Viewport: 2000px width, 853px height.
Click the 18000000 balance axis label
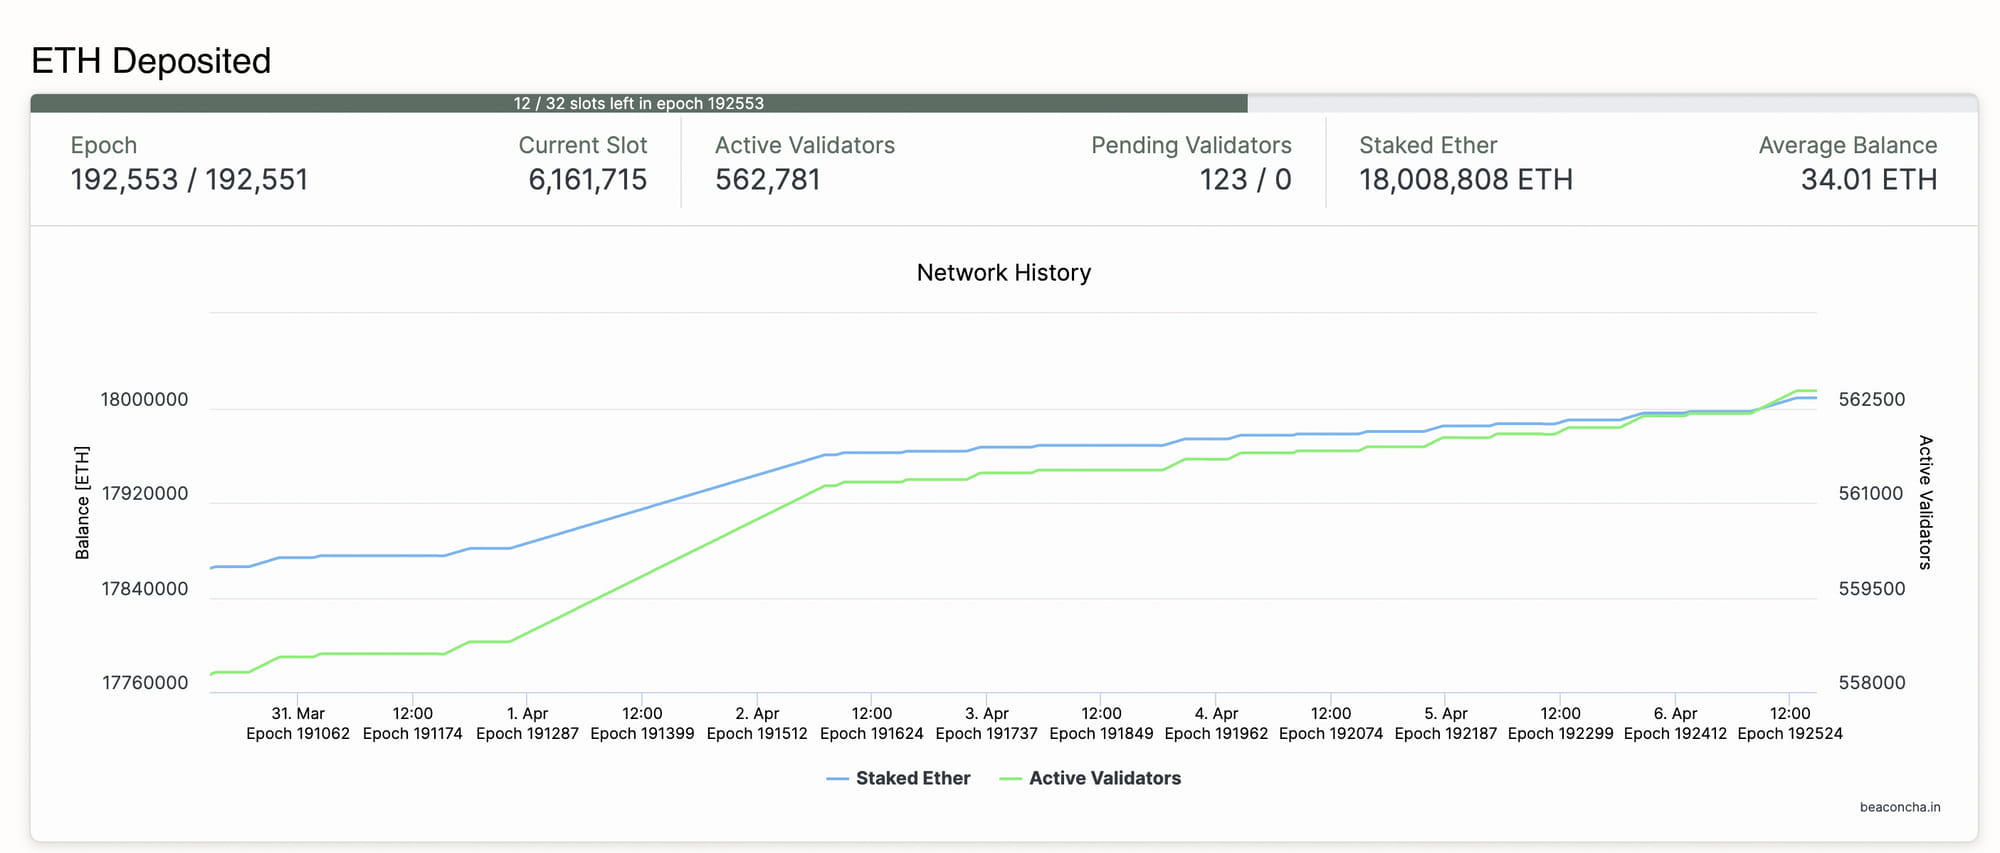click(x=144, y=400)
